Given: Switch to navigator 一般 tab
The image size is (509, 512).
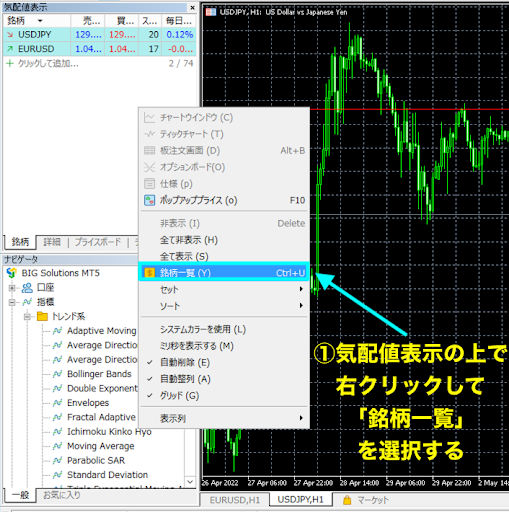Looking at the screenshot, I should (20, 495).
